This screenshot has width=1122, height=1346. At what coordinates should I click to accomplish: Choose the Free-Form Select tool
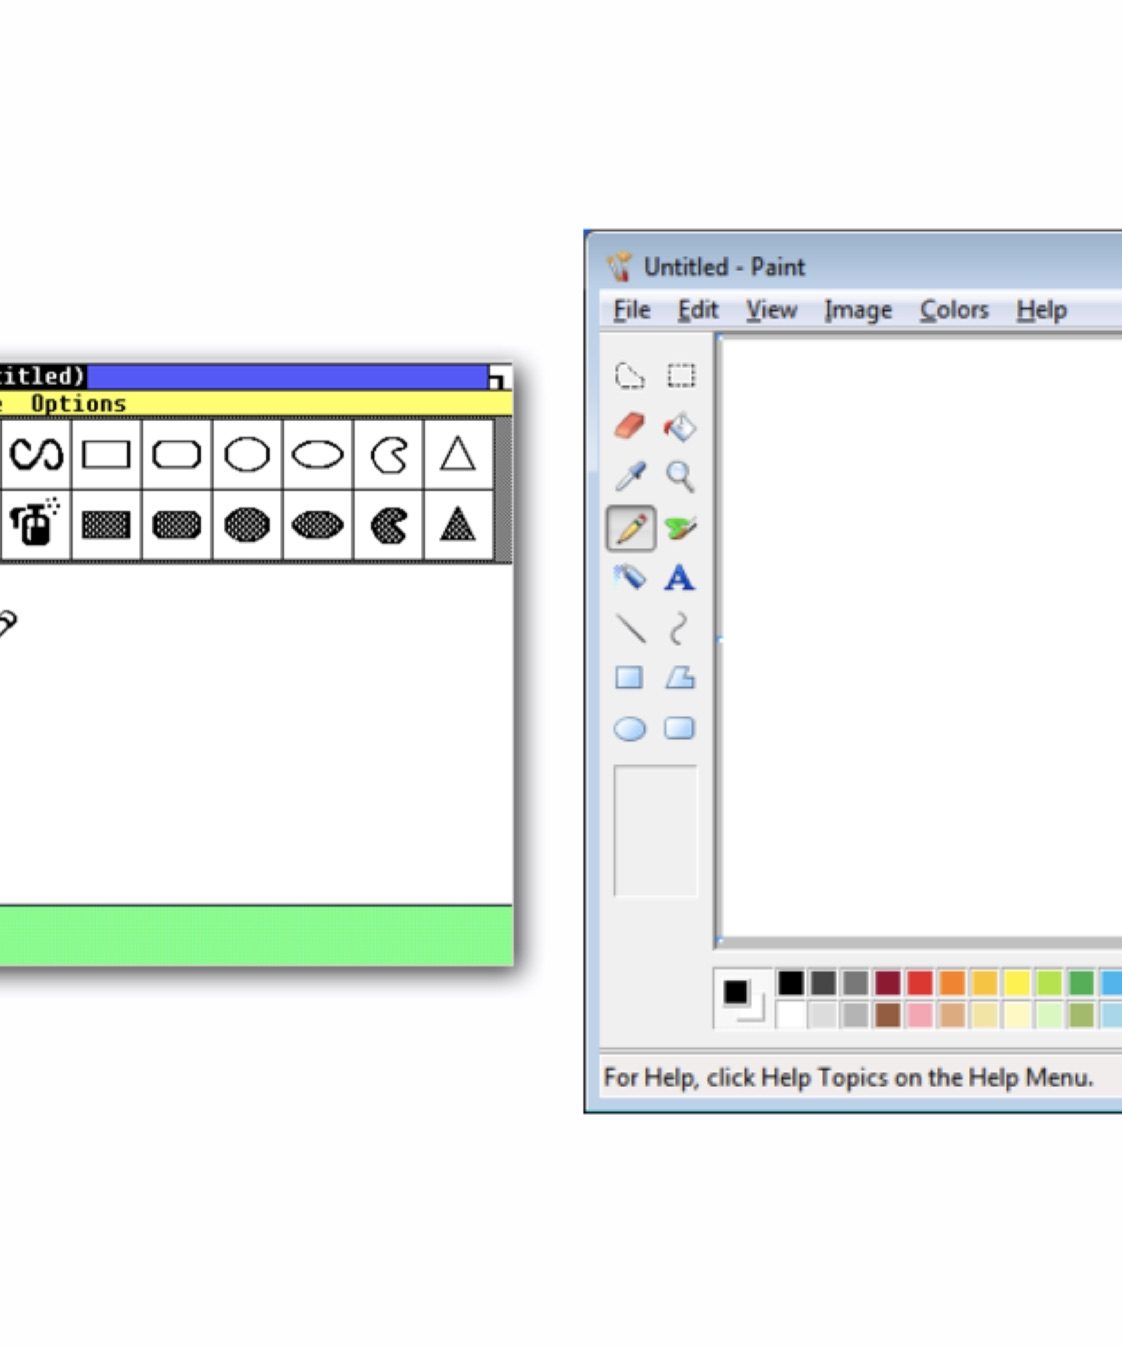(629, 376)
